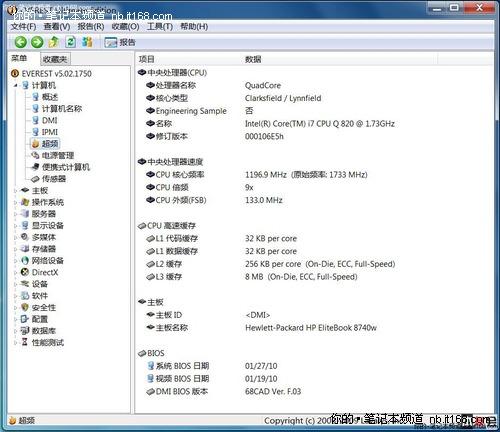The height and width of the screenshot is (432, 500).
Task: Click the green Back arrow toolbar icon
Action: pyautogui.click(x=21, y=42)
